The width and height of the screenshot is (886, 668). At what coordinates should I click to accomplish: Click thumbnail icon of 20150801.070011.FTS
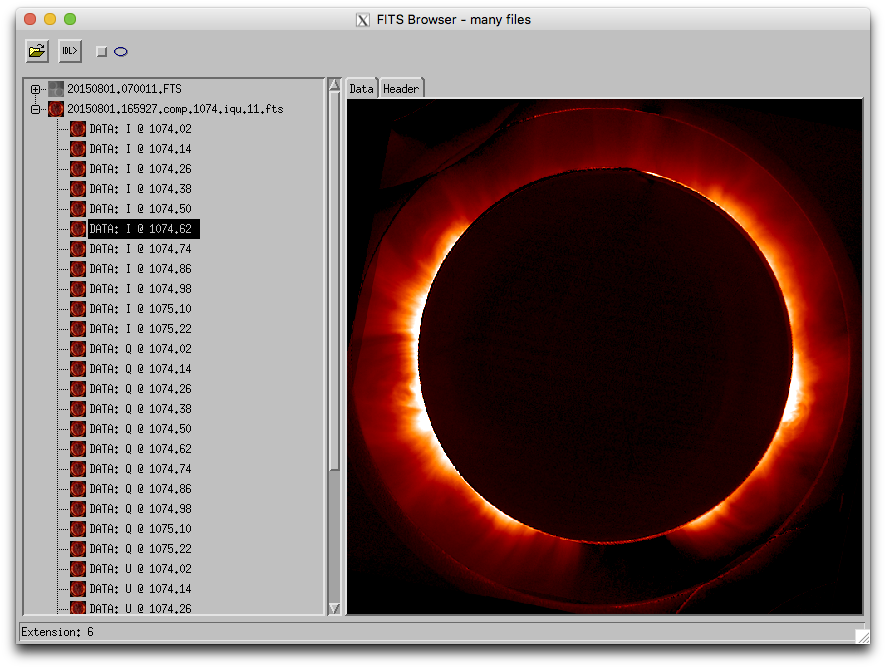(x=56, y=89)
